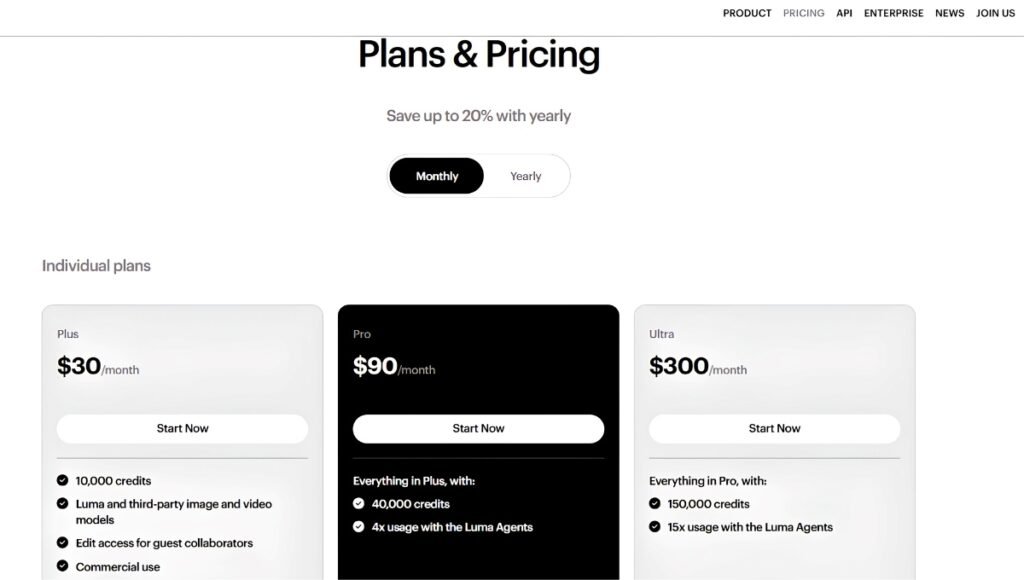Open the JOIN US link
The image size is (1024, 580).
pyautogui.click(x=995, y=13)
